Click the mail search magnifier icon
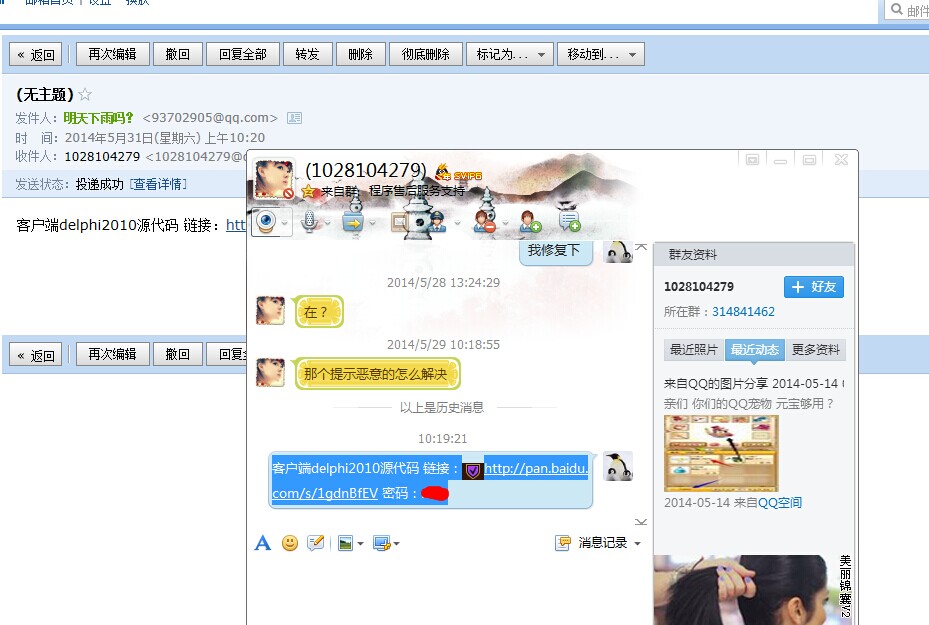The image size is (929, 625). [x=897, y=9]
